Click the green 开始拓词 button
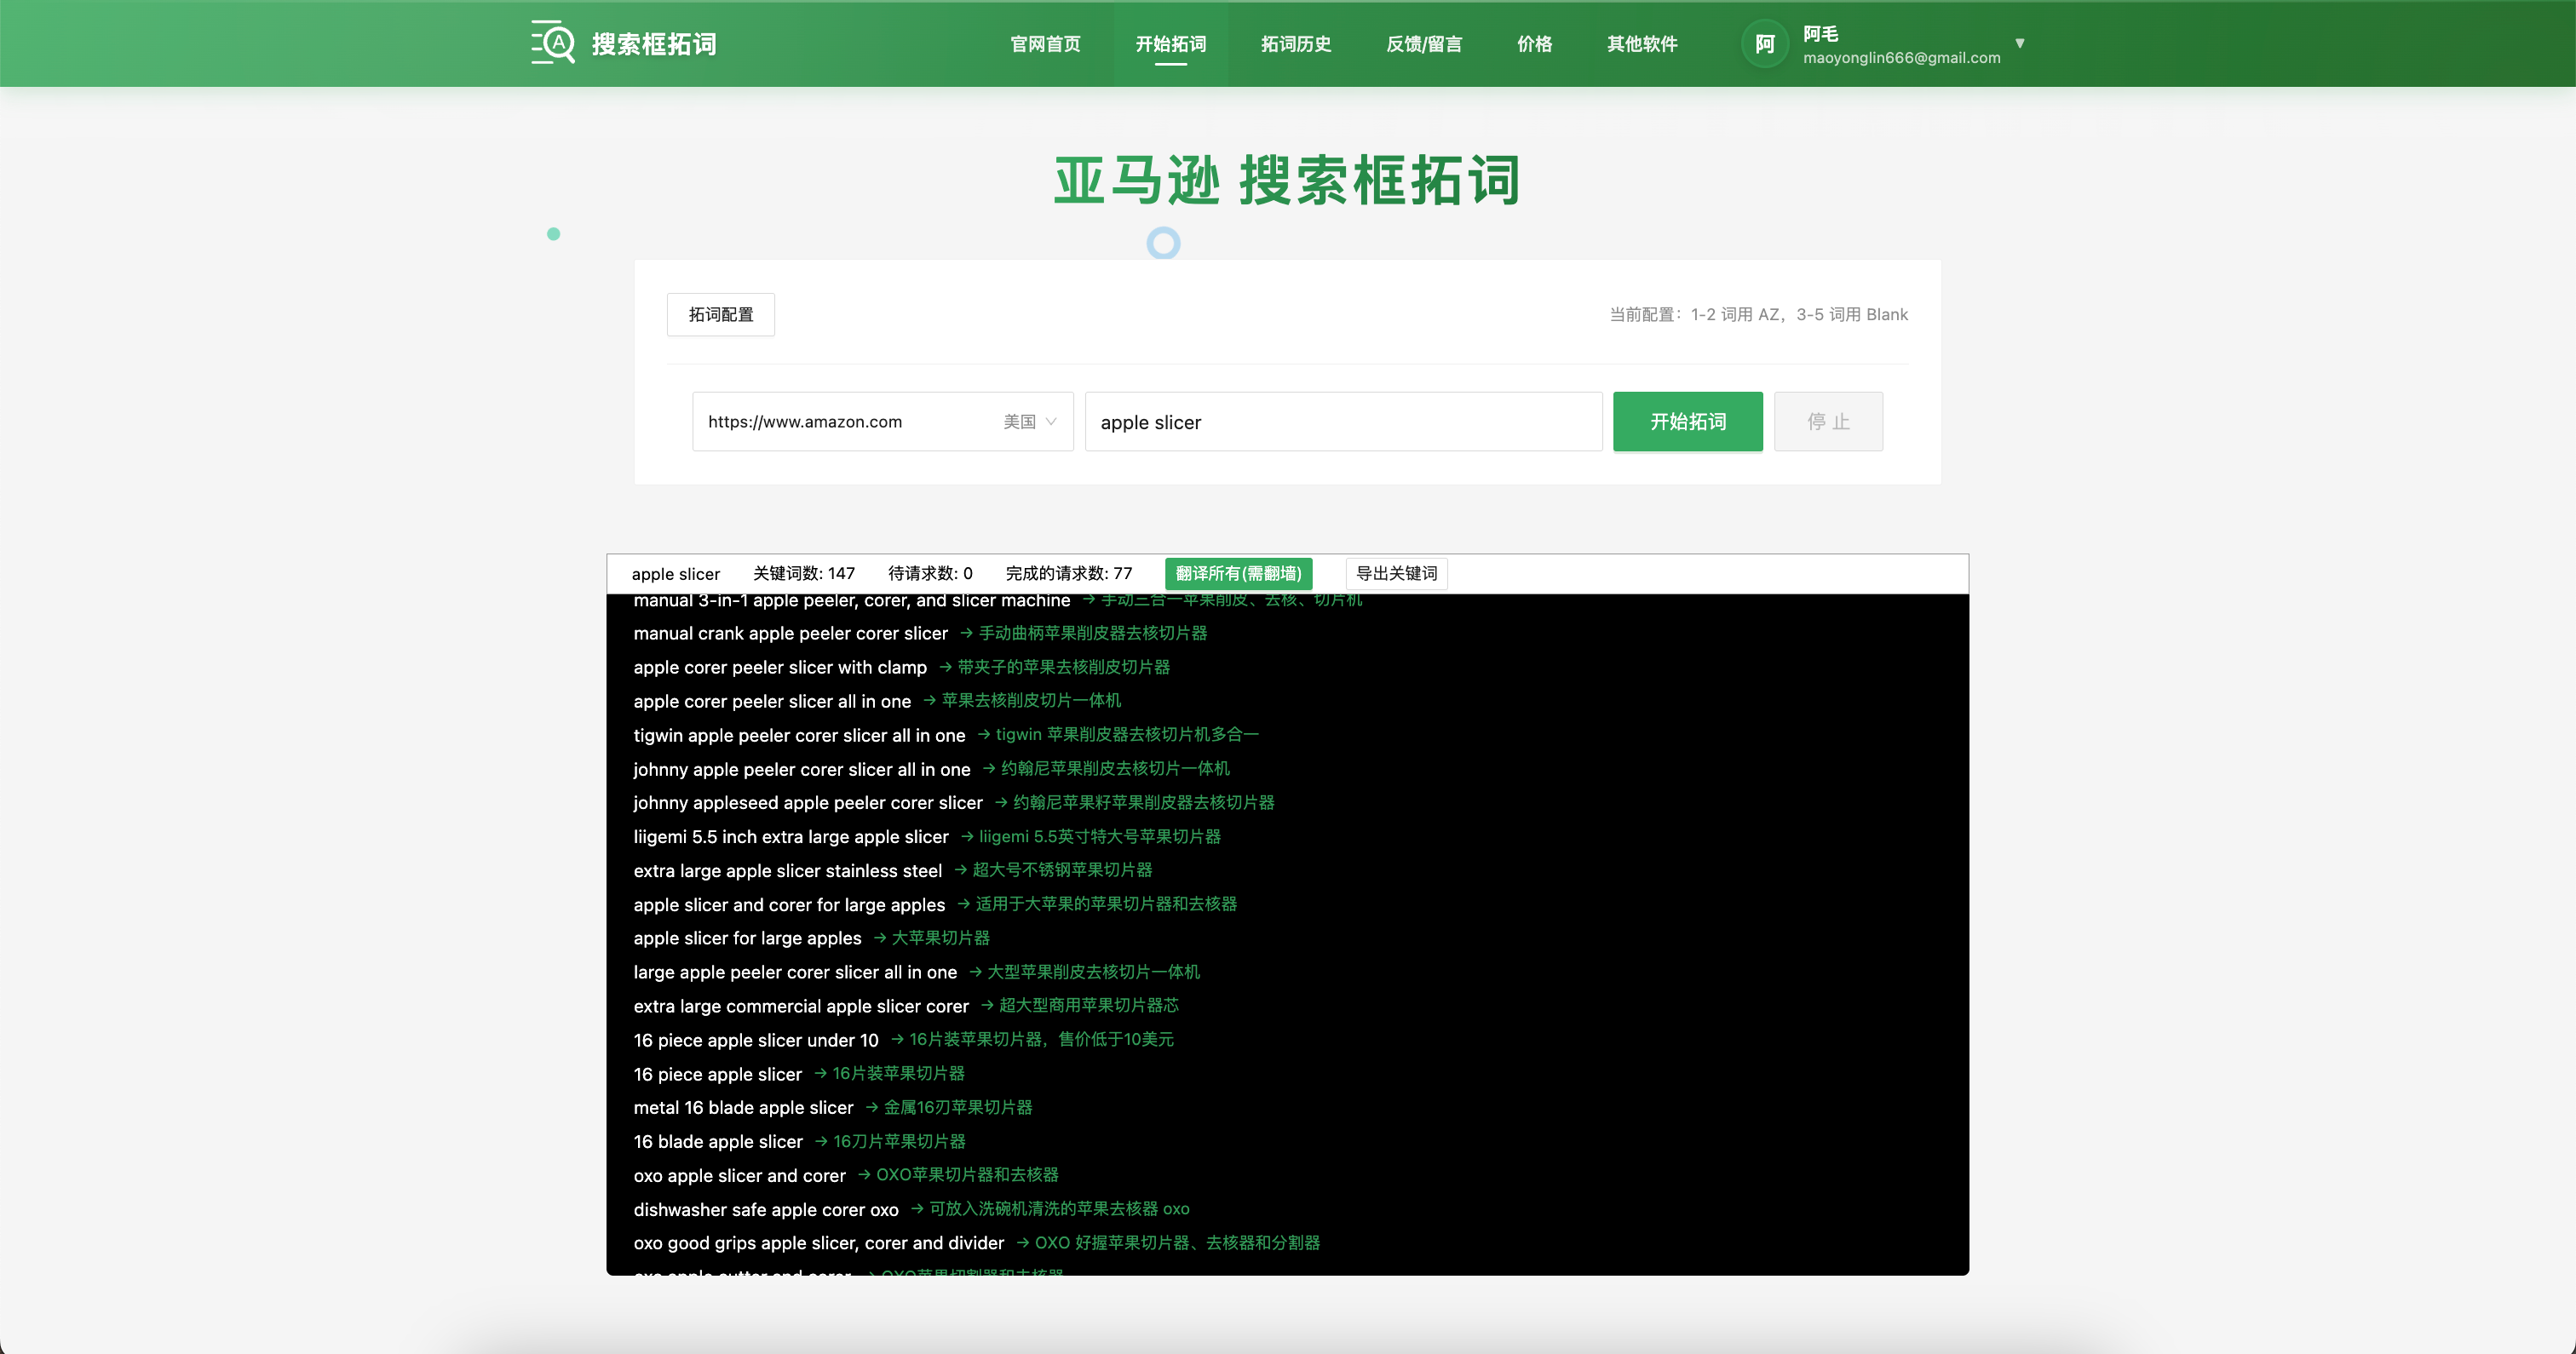 click(x=1688, y=422)
